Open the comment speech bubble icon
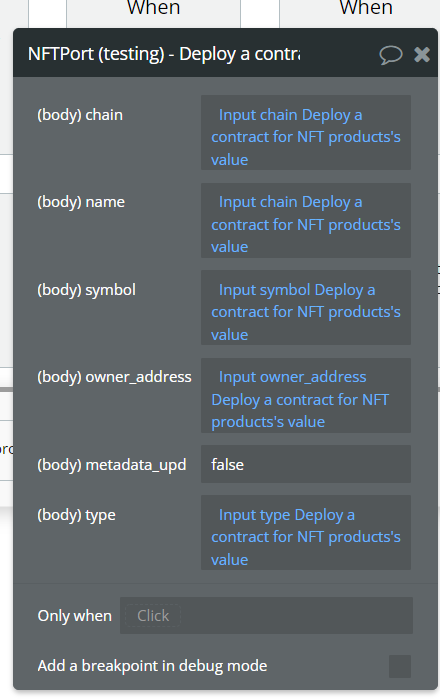Image resolution: width=440 pixels, height=700 pixels. 390,55
